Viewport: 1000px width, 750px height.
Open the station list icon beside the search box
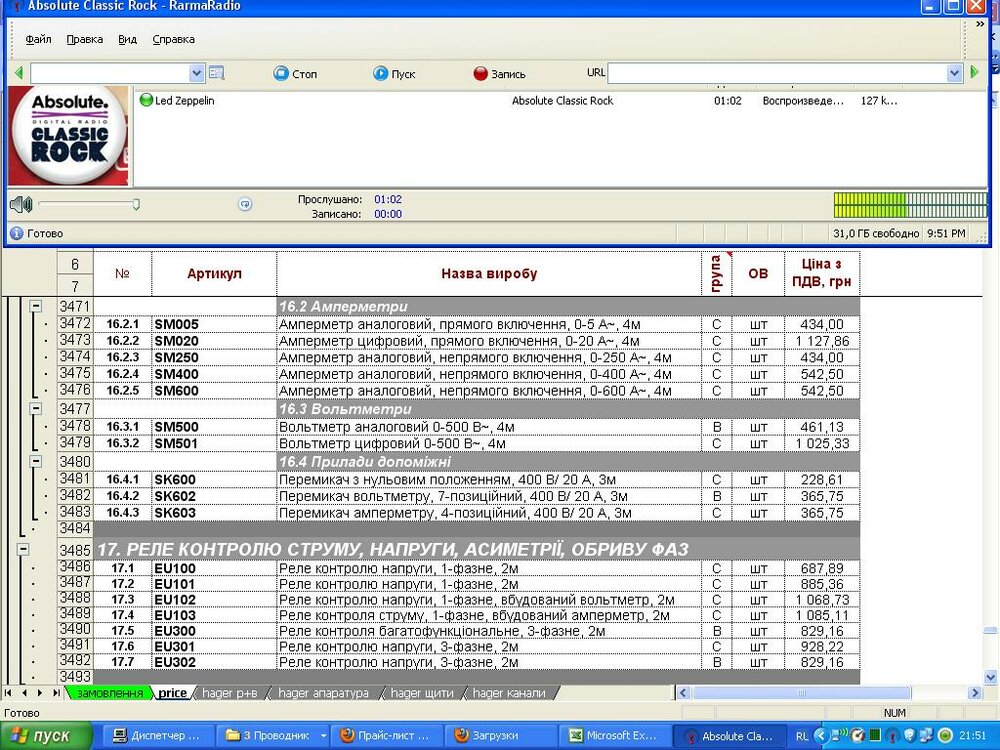pyautogui.click(x=217, y=73)
